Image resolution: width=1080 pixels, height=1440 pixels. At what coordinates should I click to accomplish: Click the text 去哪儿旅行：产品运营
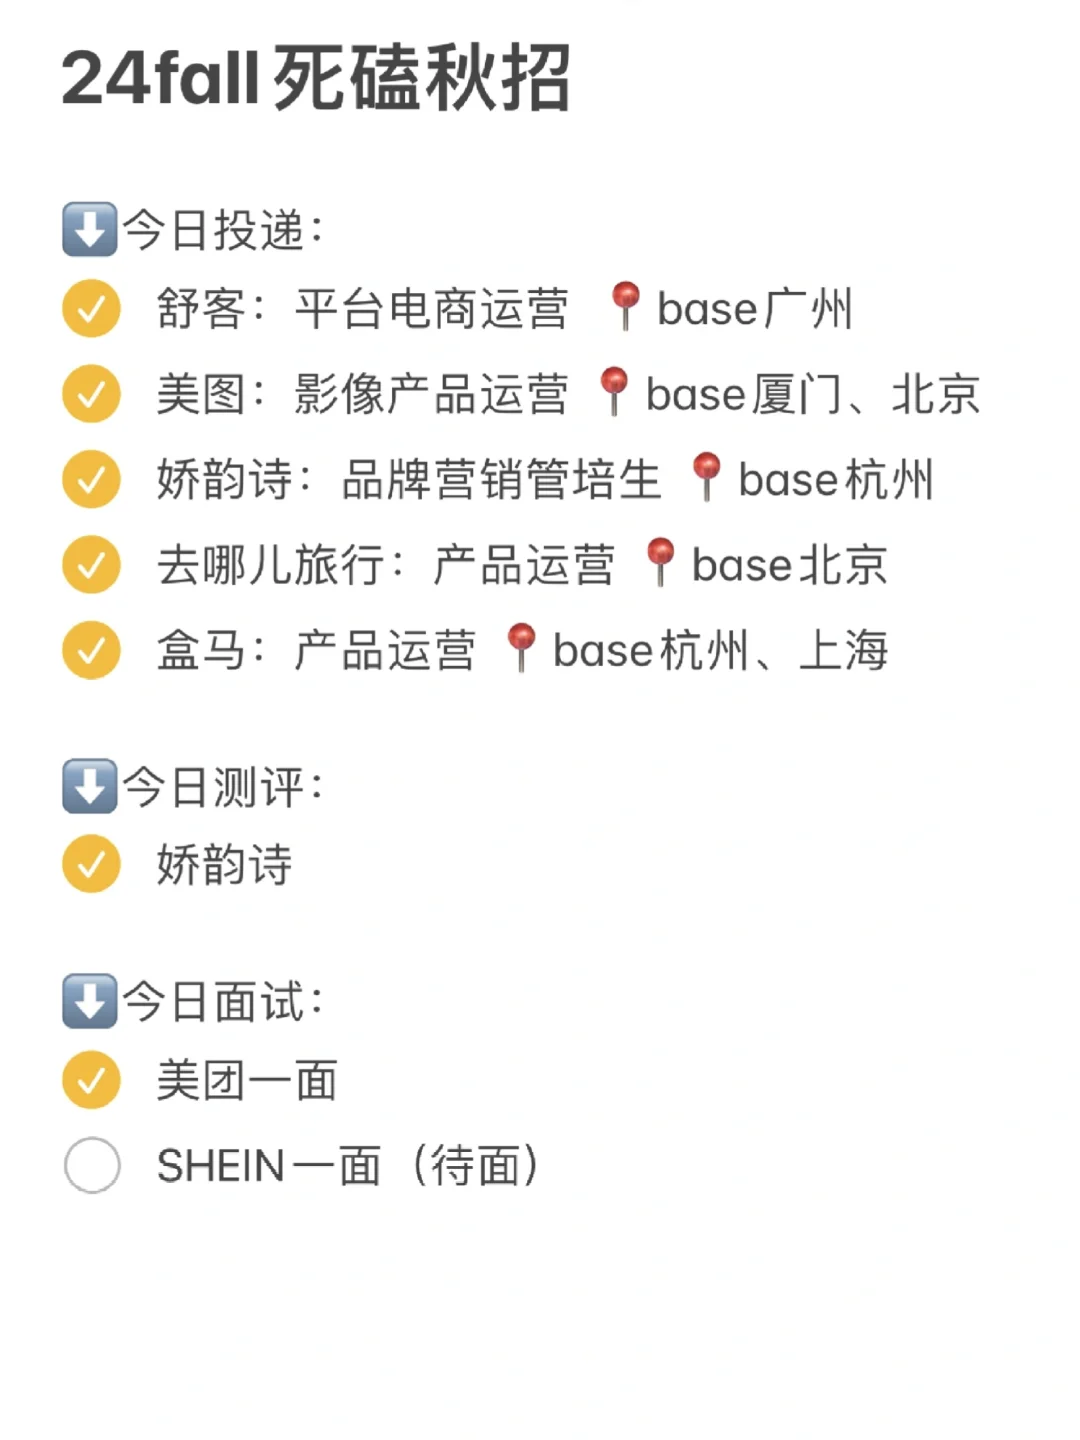point(386,565)
